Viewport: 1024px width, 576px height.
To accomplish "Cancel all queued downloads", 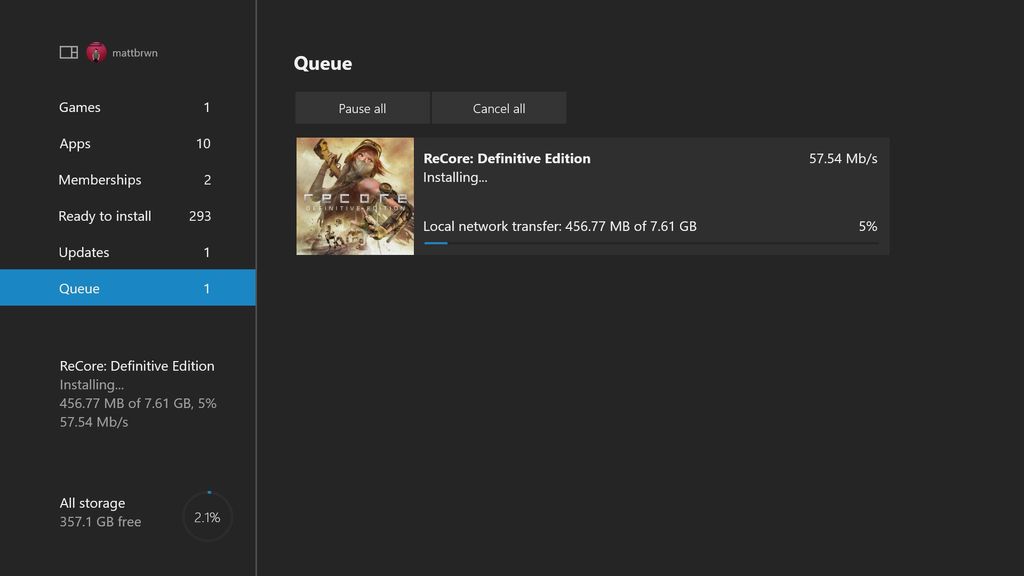I will coord(499,107).
